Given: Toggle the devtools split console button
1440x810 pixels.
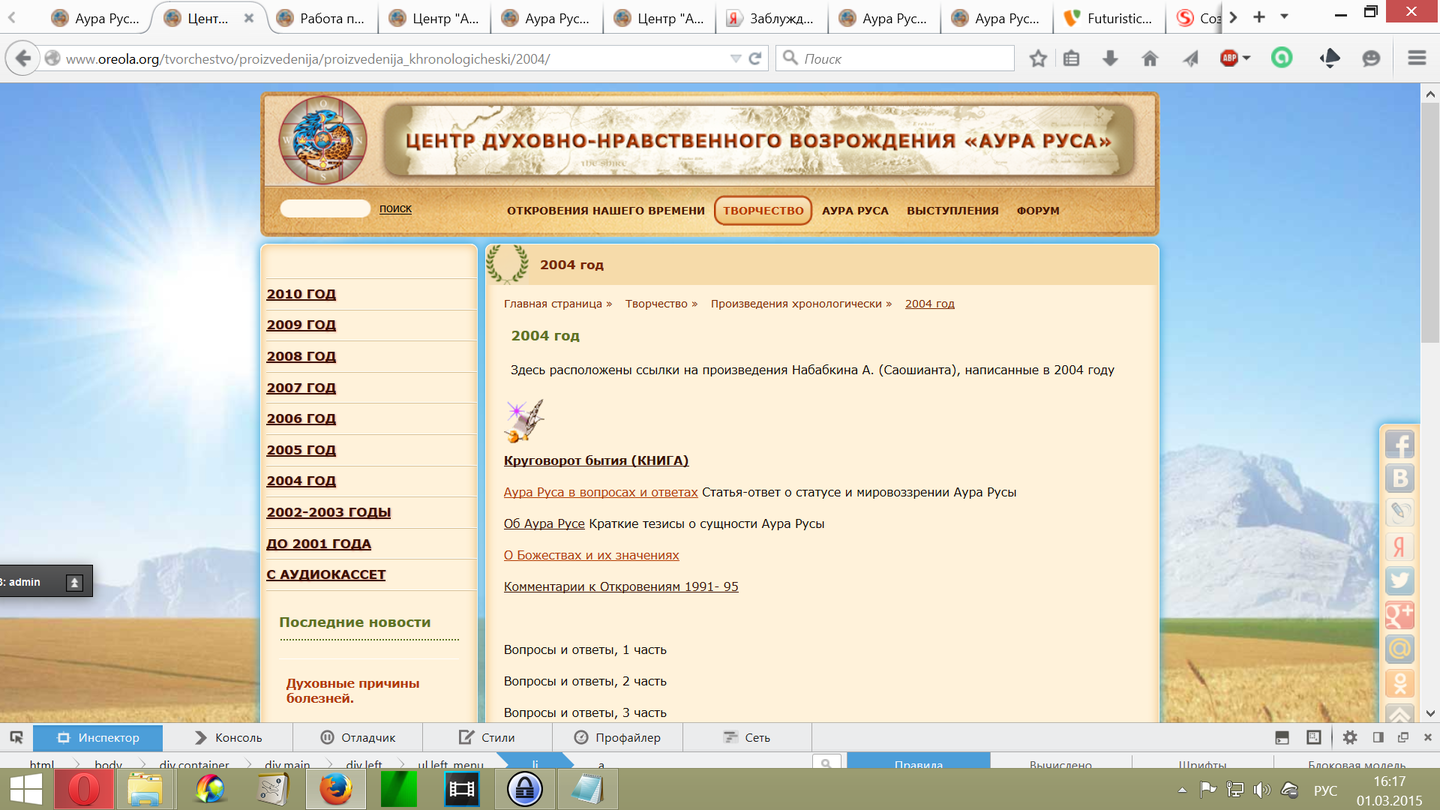Looking at the screenshot, I should (1282, 738).
